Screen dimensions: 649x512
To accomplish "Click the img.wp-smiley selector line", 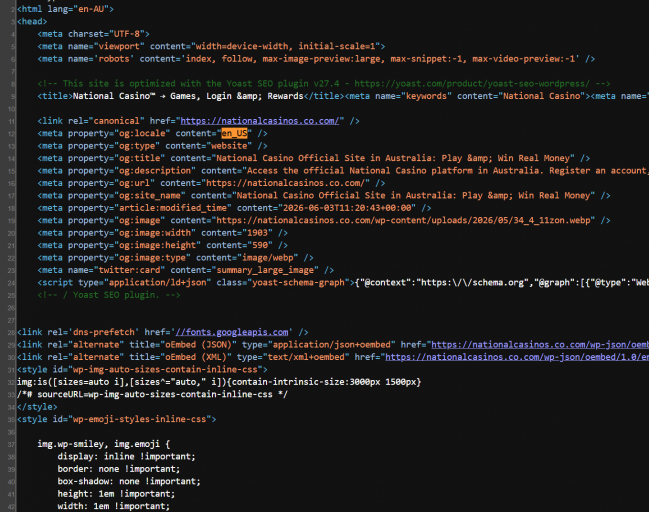I will tap(104, 444).
